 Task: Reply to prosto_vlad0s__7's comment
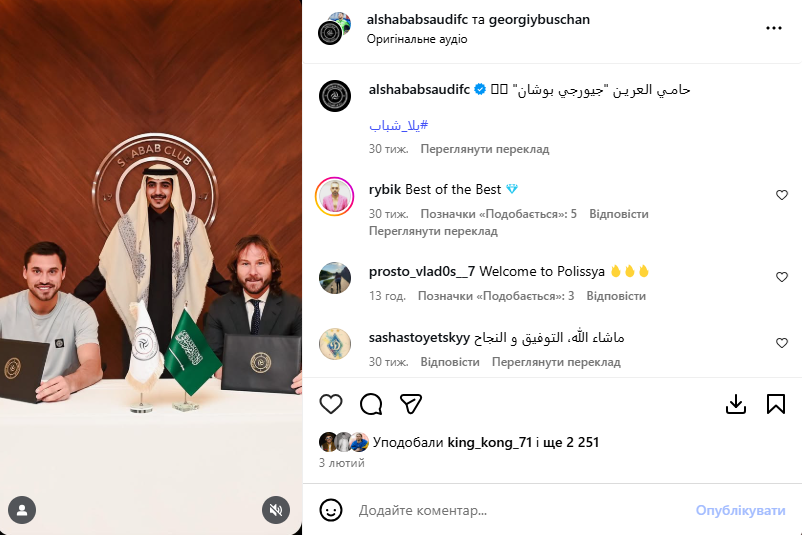click(x=616, y=296)
